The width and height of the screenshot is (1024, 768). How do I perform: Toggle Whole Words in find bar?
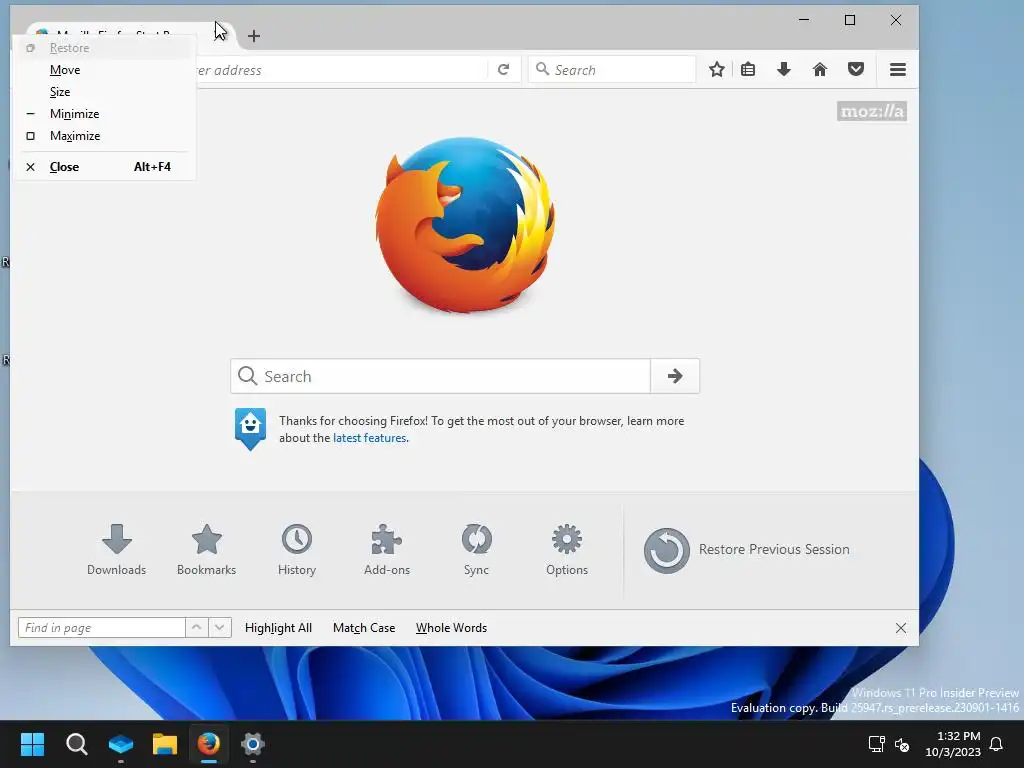pyautogui.click(x=451, y=628)
